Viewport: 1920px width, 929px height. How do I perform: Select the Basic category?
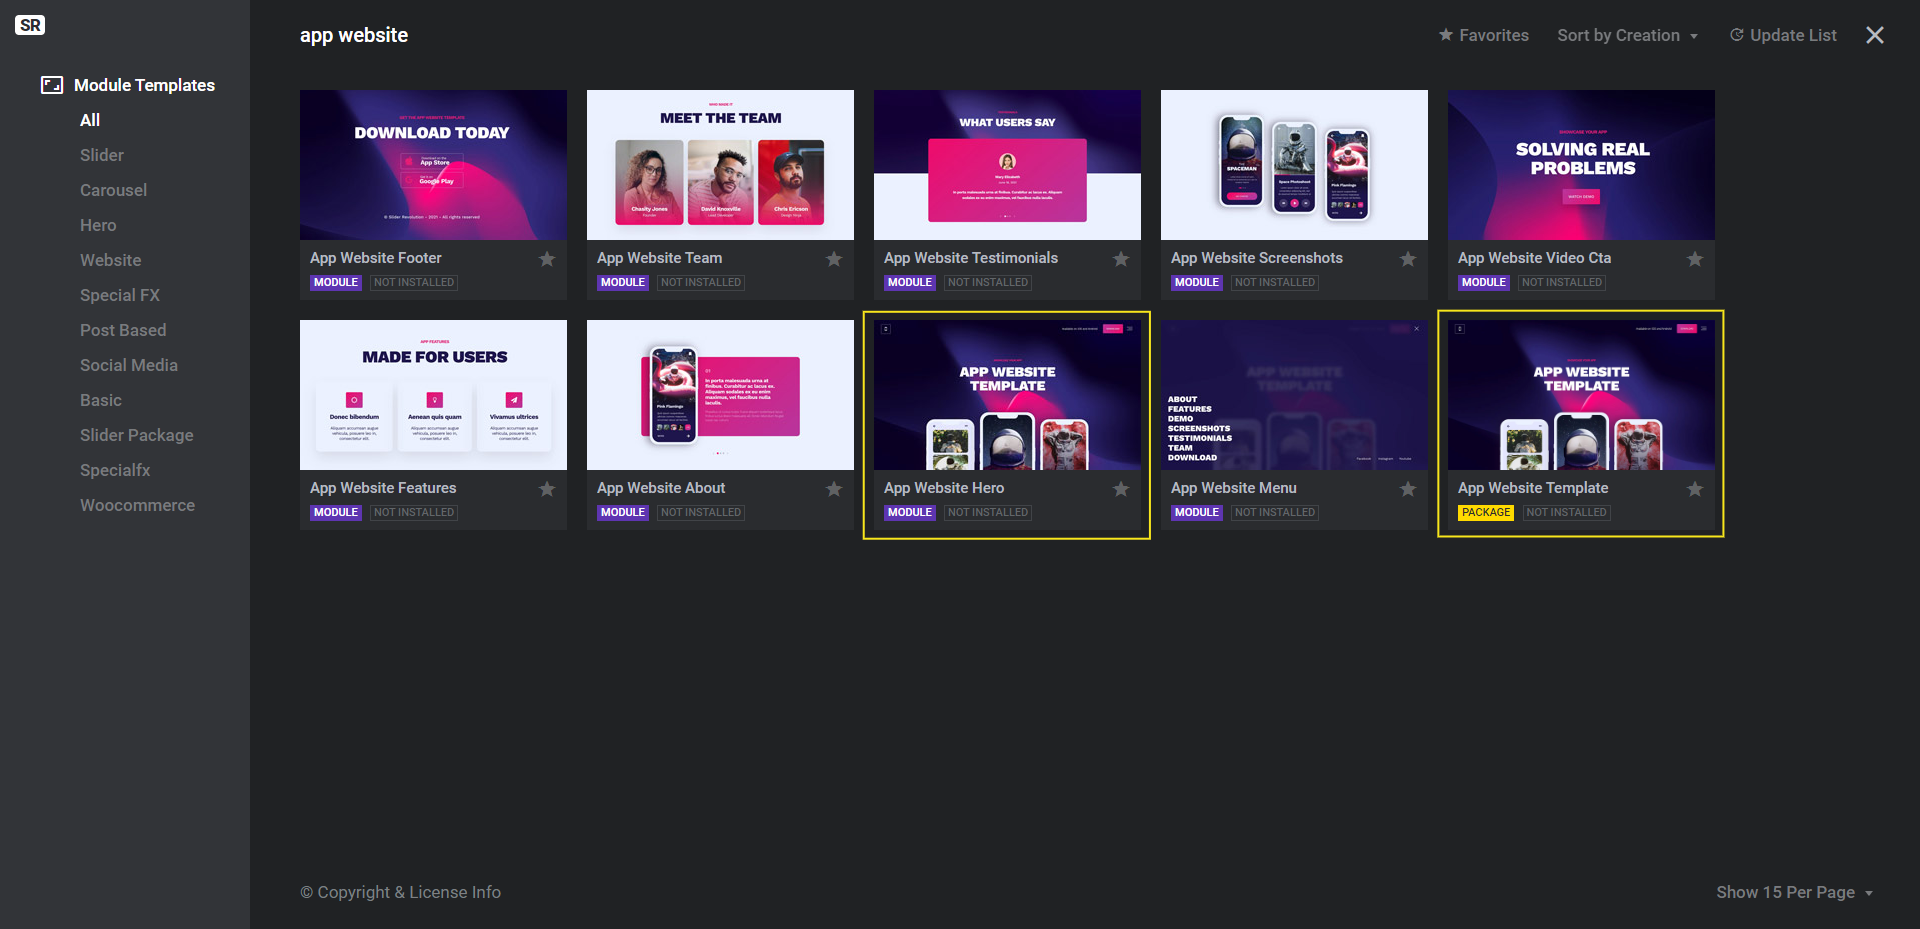101,400
